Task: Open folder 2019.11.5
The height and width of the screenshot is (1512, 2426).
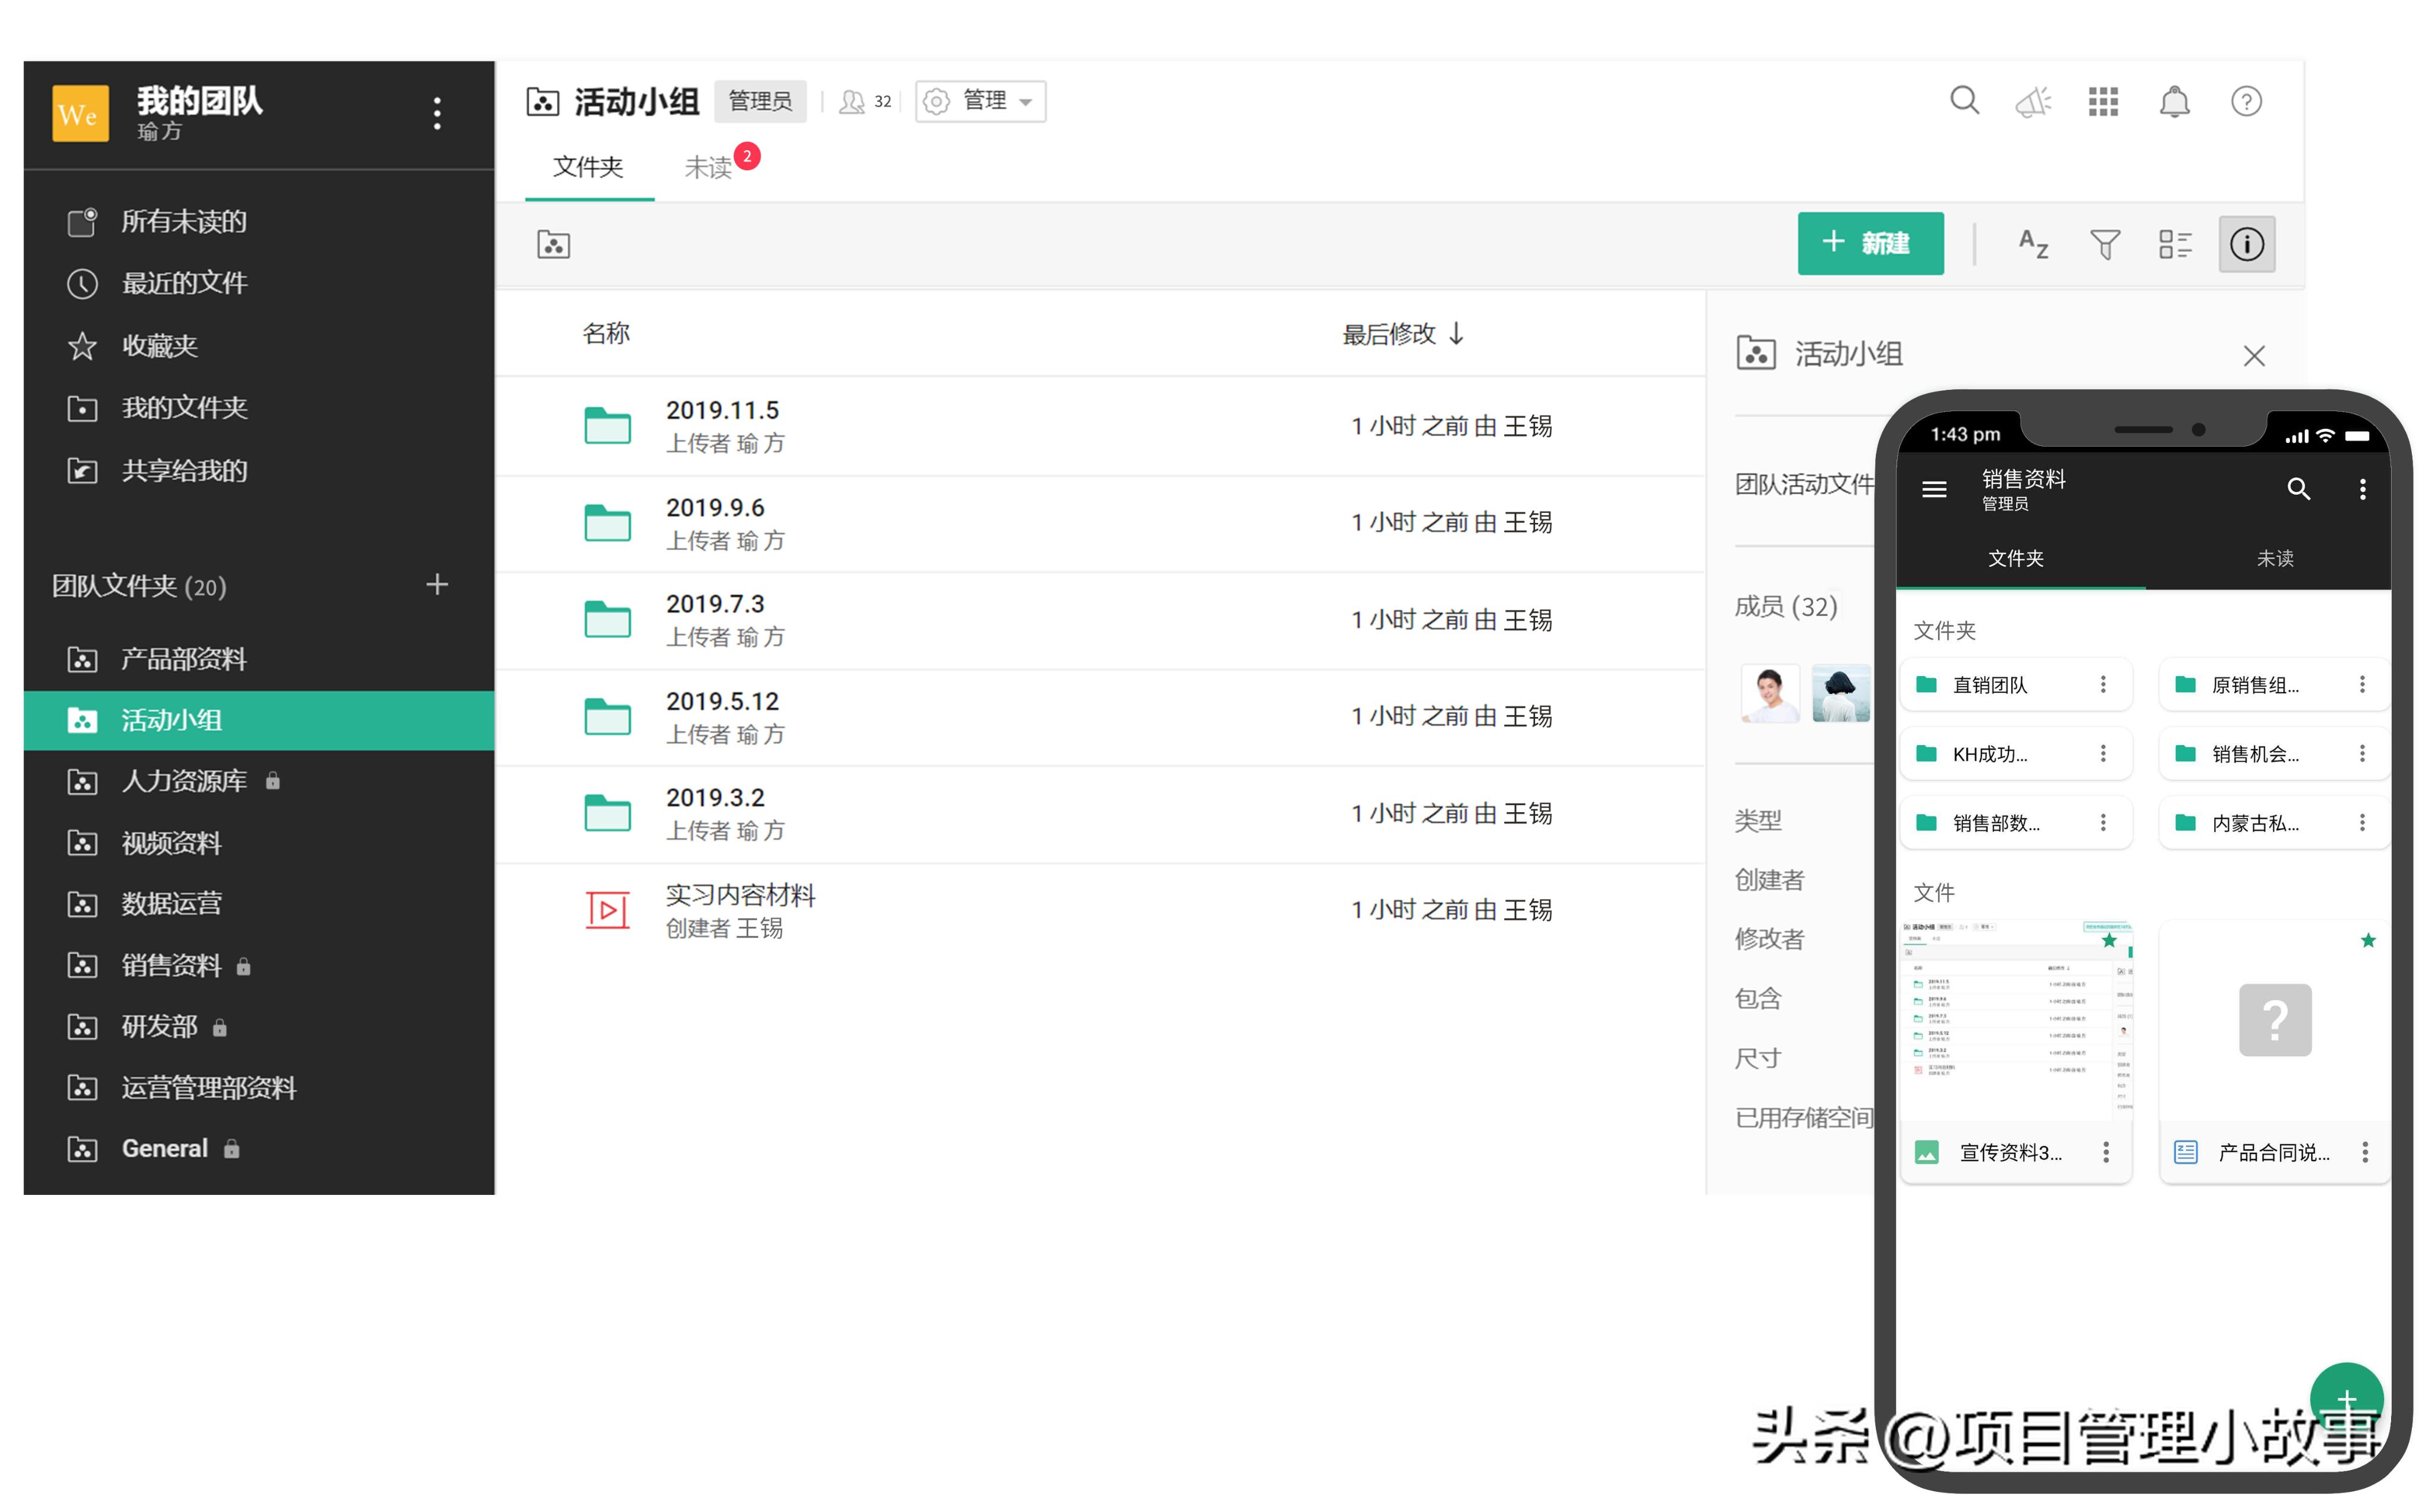Action: pos(1100,427)
